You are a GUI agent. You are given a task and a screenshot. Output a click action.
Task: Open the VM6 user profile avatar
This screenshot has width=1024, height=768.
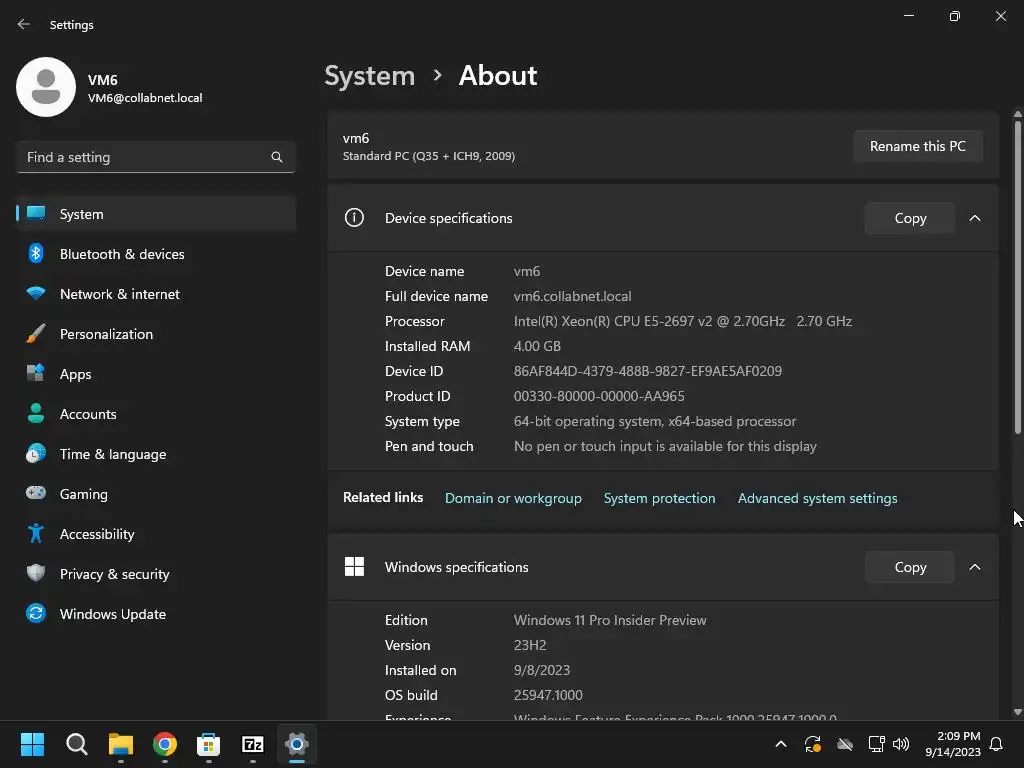click(46, 87)
